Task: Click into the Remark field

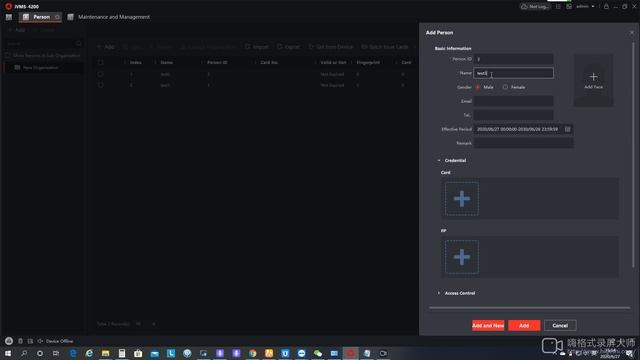Action: (x=523, y=143)
